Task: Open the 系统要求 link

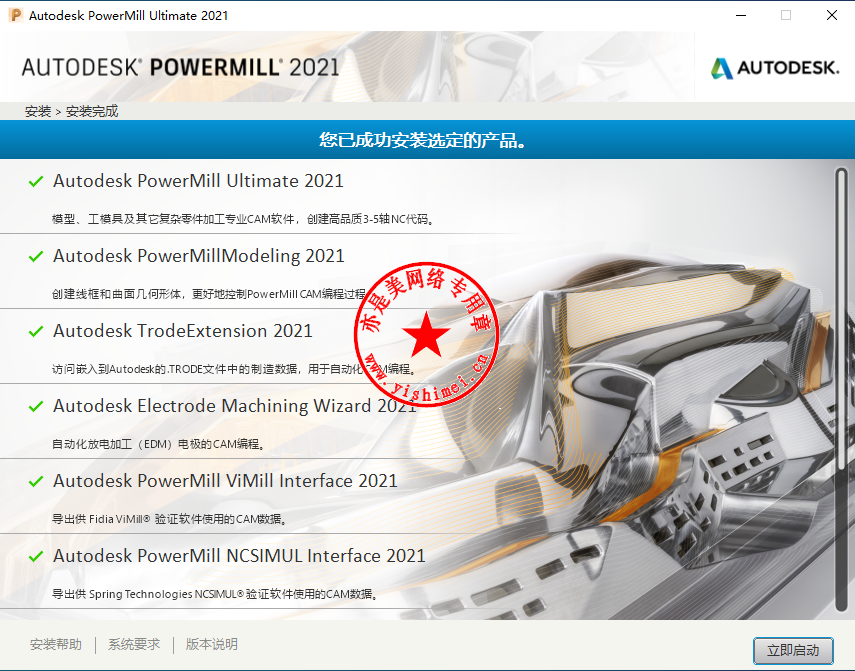Action: coord(134,644)
